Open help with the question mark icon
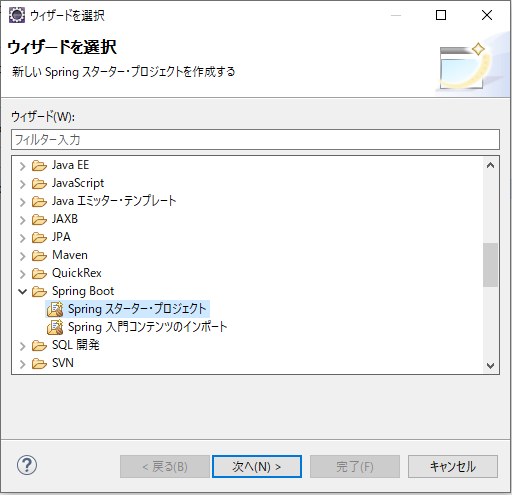Viewport: 512px width, 495px height. tap(27, 465)
